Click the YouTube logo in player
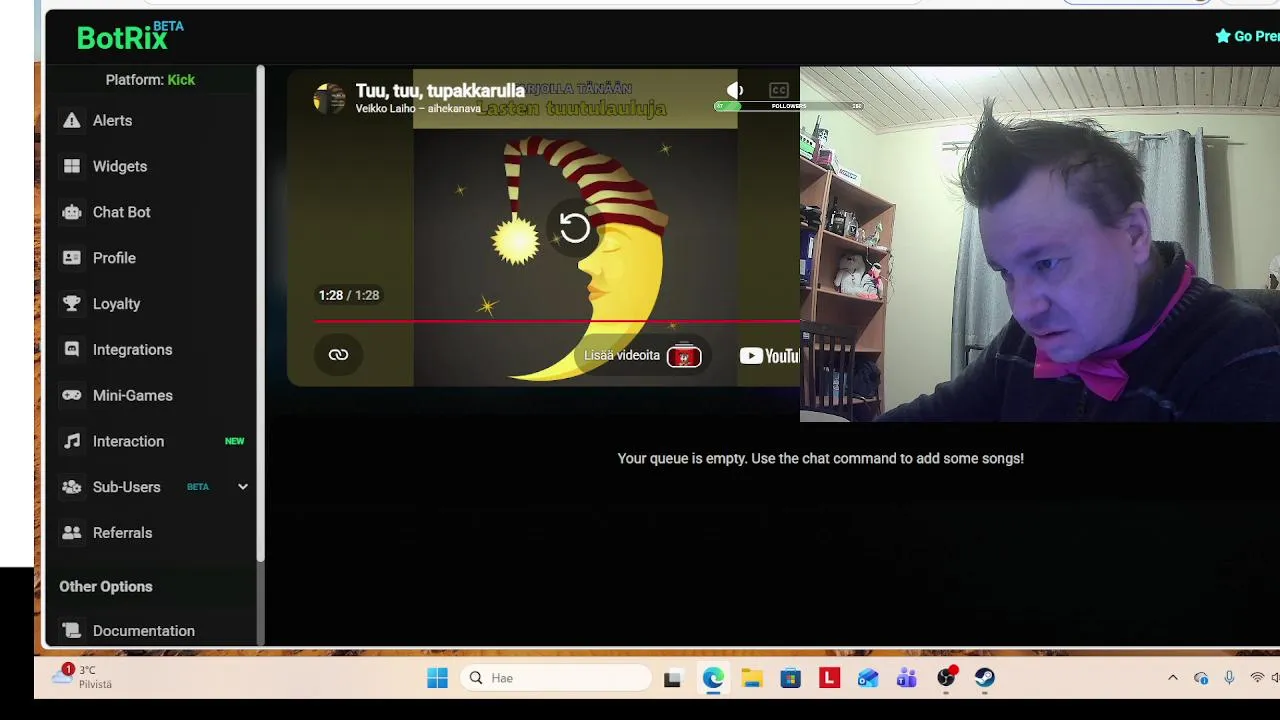This screenshot has width=1280, height=720. (x=769, y=356)
